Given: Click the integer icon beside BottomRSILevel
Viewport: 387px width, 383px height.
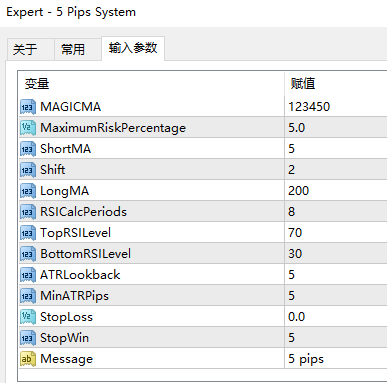Looking at the screenshot, I should (28, 254).
